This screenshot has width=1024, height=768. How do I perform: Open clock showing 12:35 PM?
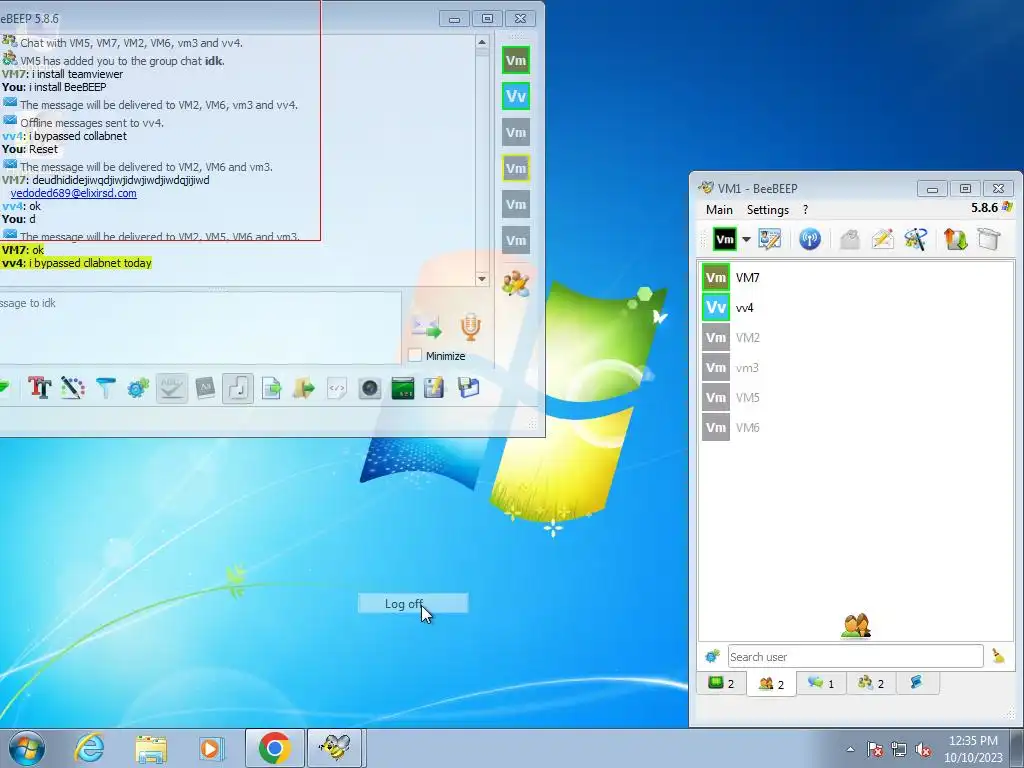point(973,749)
